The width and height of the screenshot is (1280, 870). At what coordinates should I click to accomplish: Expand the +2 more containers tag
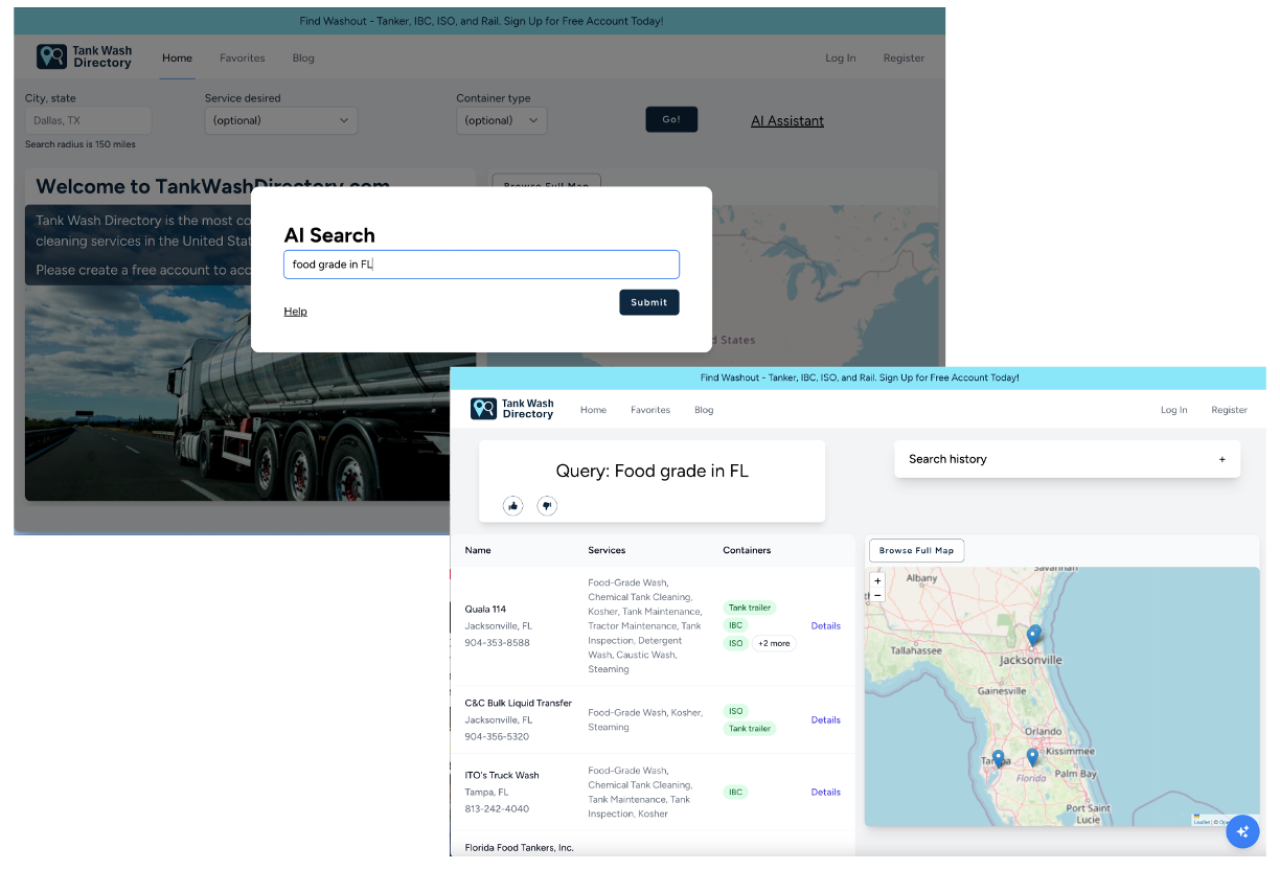click(773, 644)
